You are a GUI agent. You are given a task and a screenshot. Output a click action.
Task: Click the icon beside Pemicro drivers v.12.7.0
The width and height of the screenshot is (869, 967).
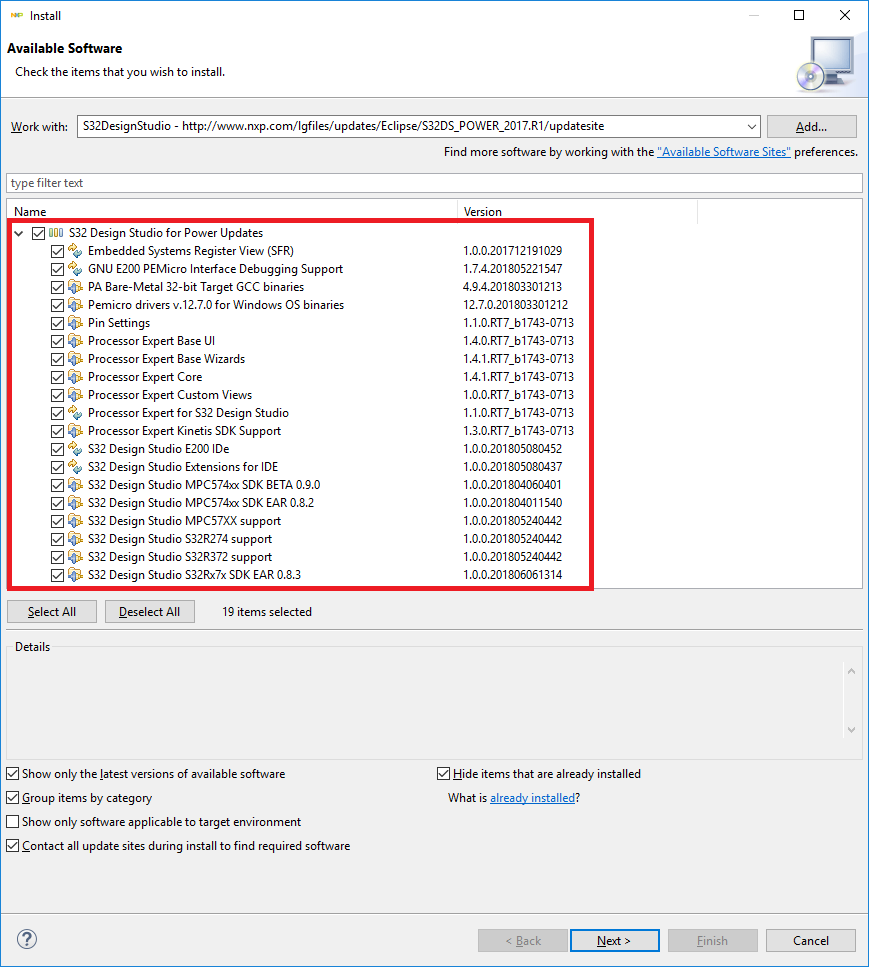click(x=75, y=305)
